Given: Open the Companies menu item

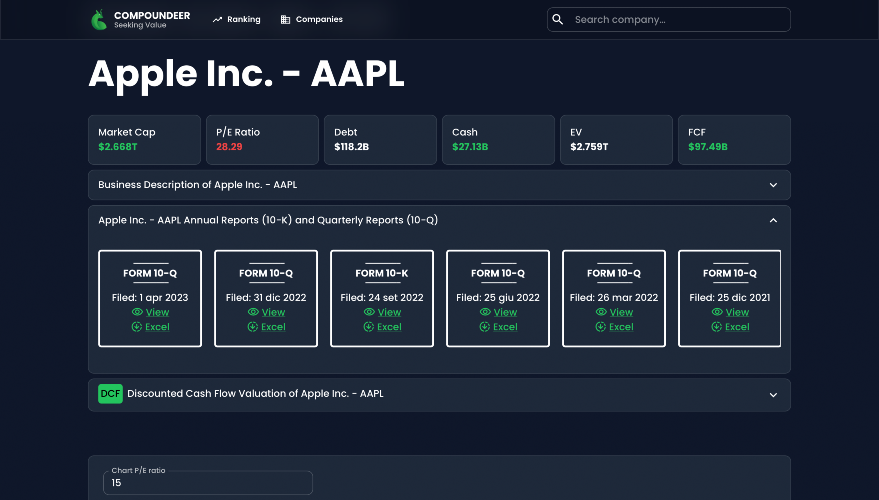Looking at the screenshot, I should pyautogui.click(x=312, y=20).
